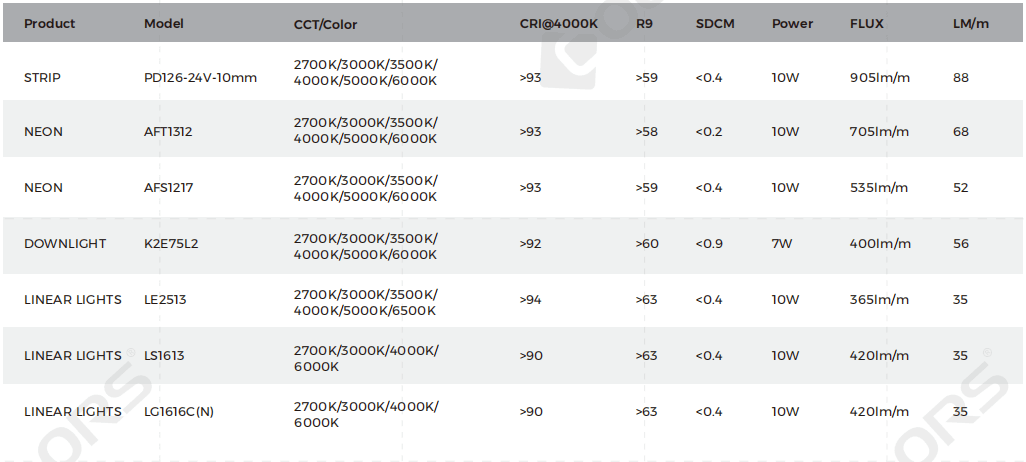Select the AFS1217 model cell
Screen dimensions: 1026x462
click(x=168, y=188)
